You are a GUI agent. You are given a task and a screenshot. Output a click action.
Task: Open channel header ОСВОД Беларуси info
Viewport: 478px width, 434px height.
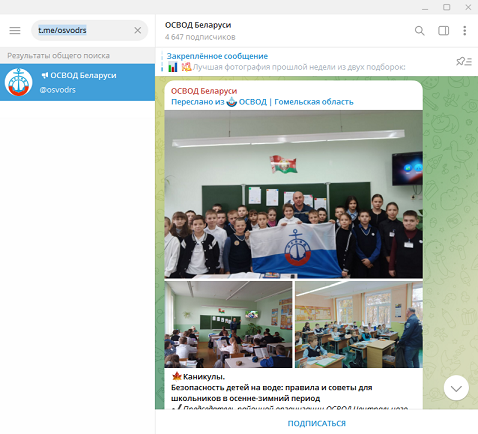[198, 25]
